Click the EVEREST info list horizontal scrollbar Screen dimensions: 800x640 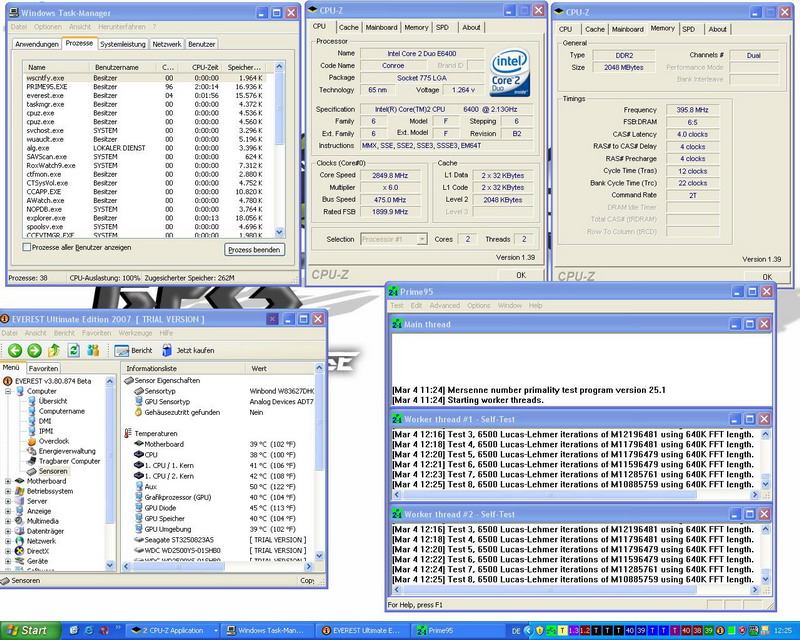217,567
